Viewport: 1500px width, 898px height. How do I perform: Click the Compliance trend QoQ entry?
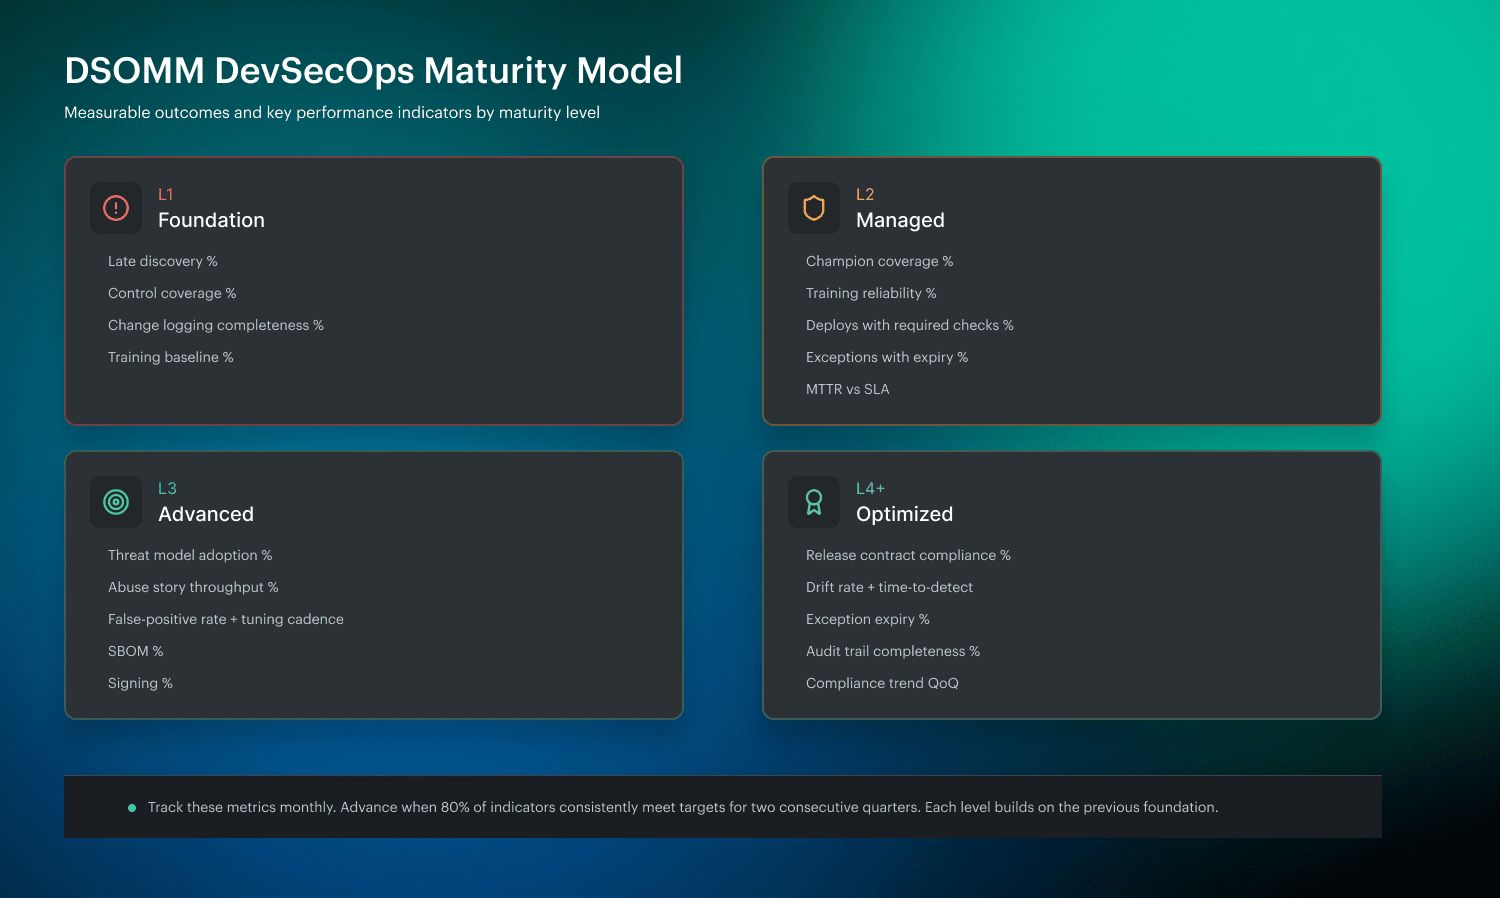pos(882,682)
